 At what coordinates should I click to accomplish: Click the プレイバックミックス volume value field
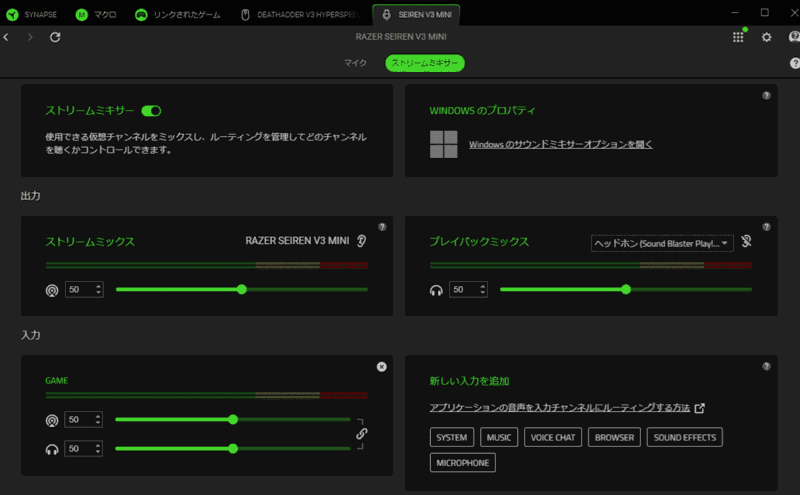463,289
